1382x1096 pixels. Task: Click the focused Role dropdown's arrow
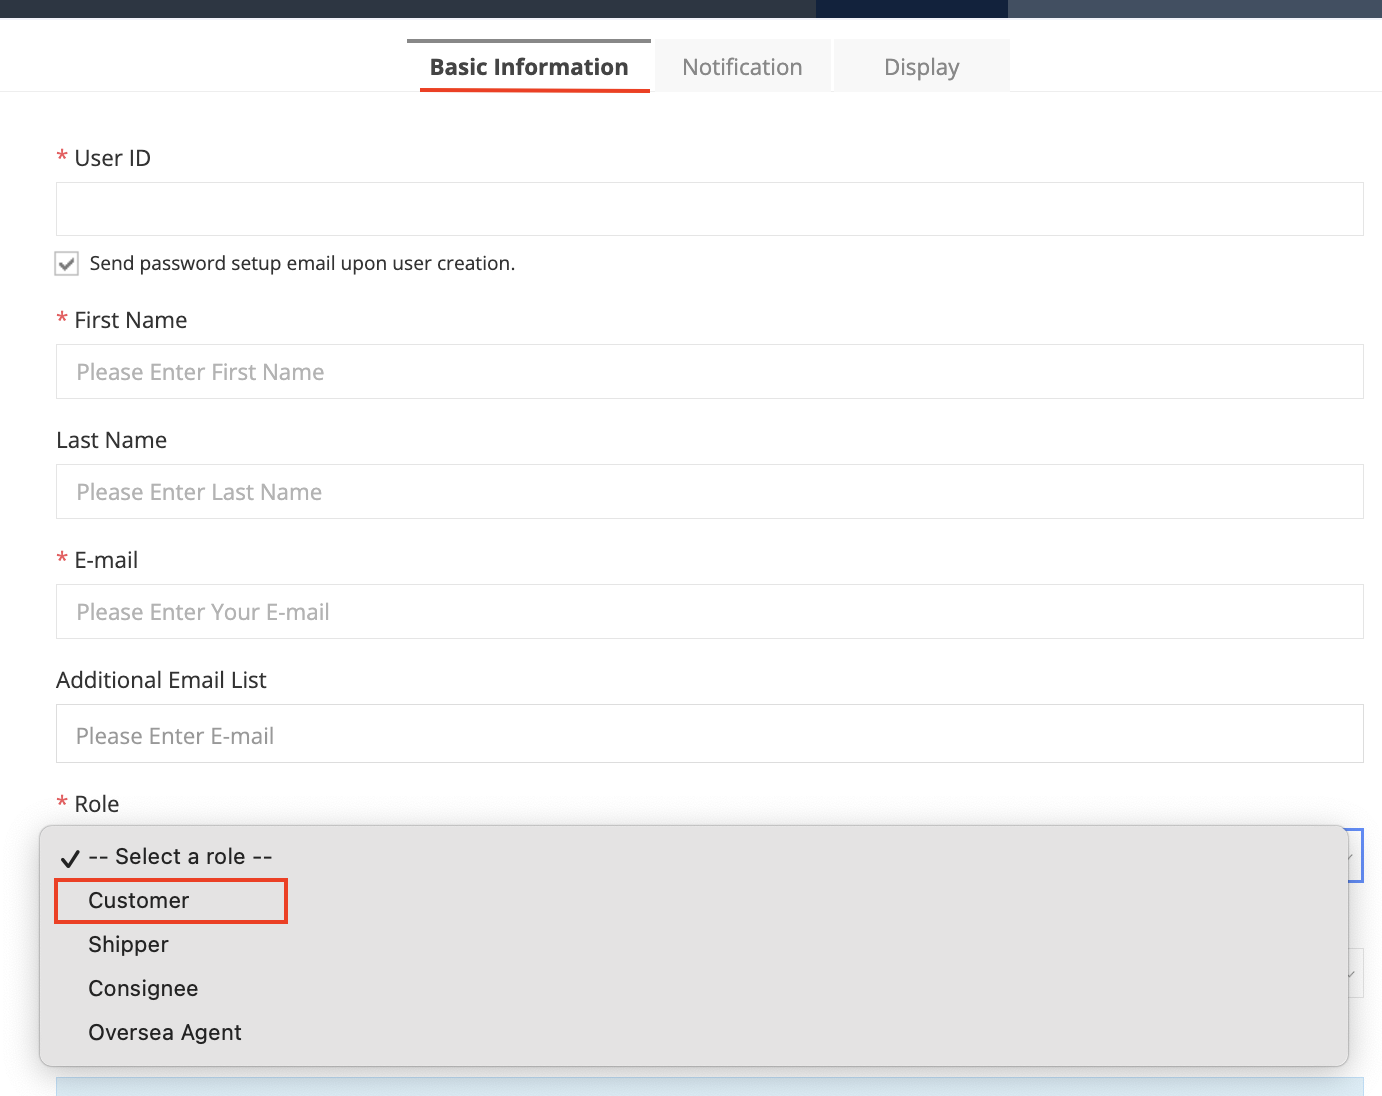1354,856
